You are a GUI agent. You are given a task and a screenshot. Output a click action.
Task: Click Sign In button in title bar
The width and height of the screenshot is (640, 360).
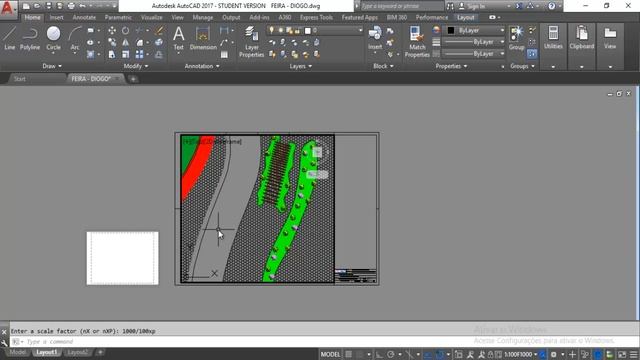tap(472, 6)
